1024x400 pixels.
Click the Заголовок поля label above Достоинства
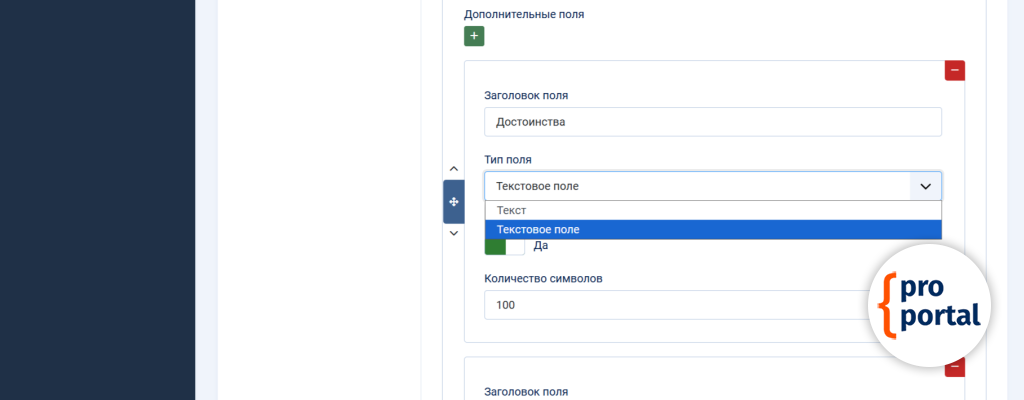tap(526, 95)
